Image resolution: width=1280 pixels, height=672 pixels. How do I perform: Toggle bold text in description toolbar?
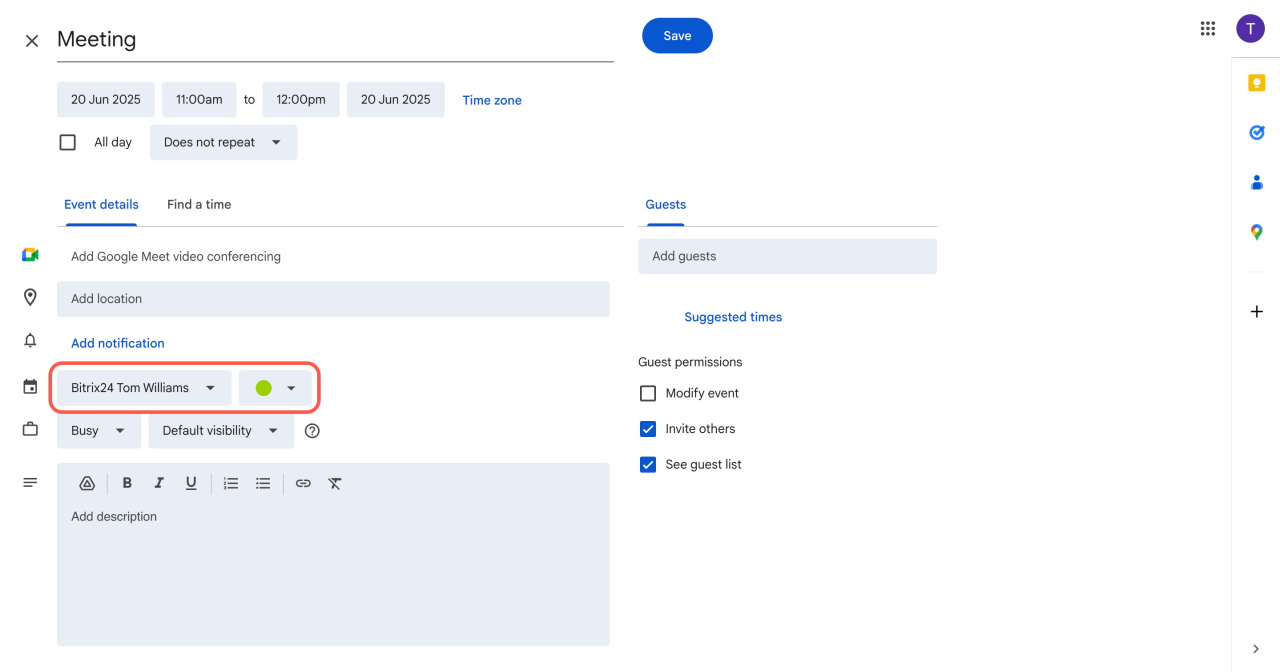(127, 483)
